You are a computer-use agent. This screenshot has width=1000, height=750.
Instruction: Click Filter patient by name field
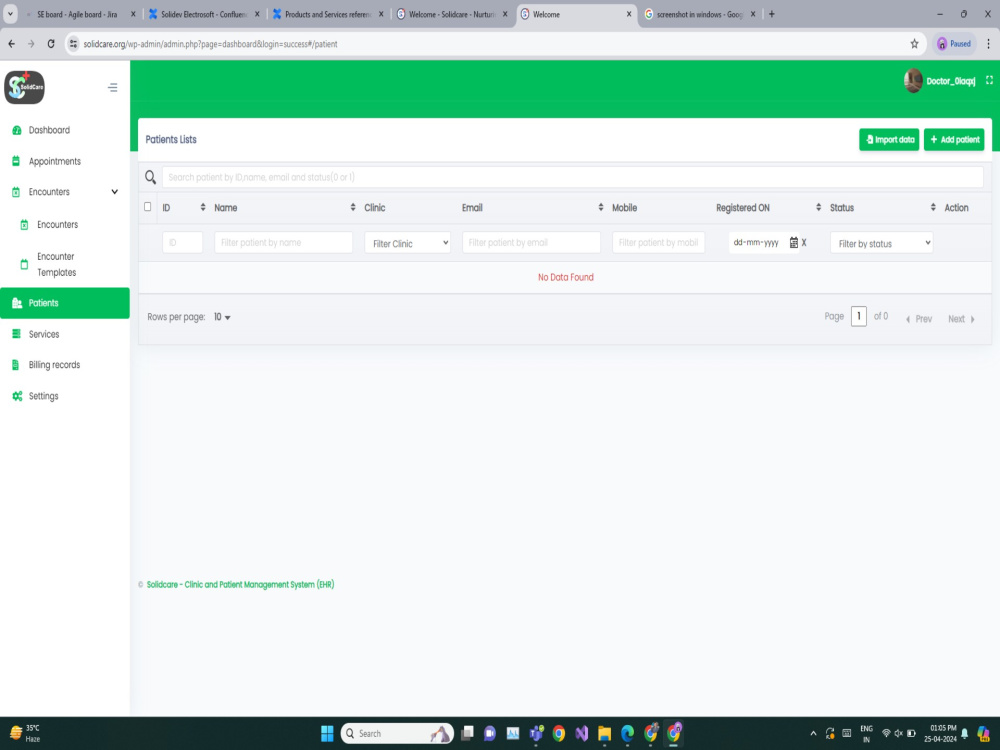pyautogui.click(x=283, y=242)
